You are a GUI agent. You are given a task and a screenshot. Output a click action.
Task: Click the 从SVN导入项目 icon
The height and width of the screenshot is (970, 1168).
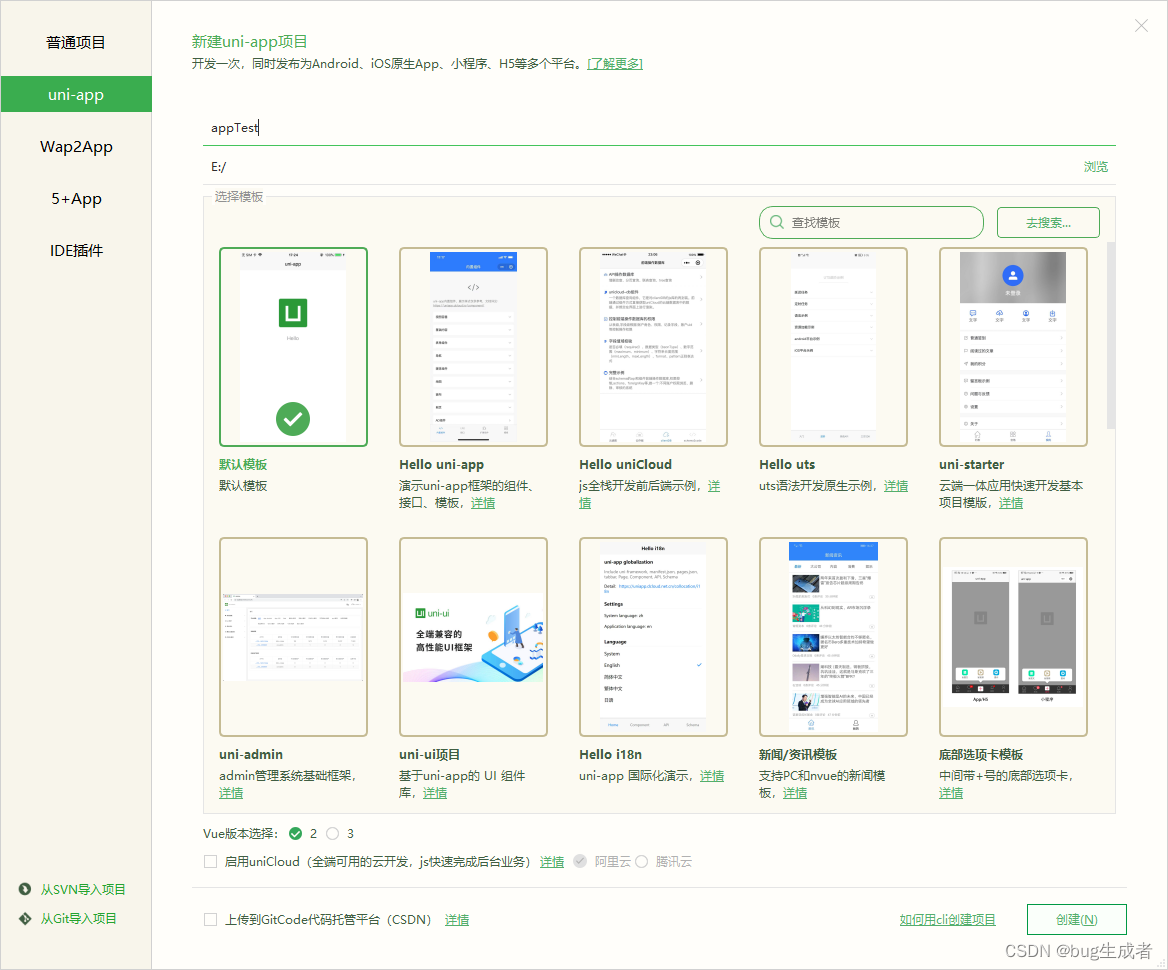pos(24,889)
